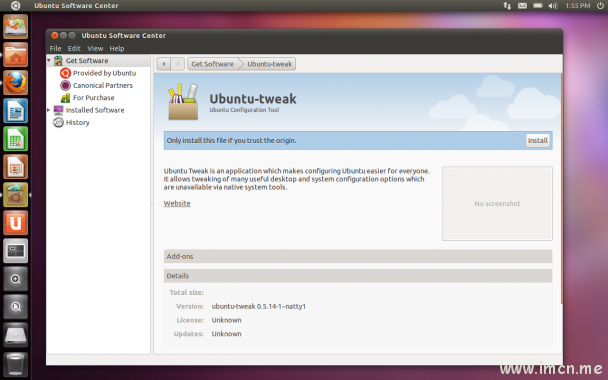Click the 1:55 PM clock indicator
Viewport: 608px width, 380px height.
(x=577, y=5)
